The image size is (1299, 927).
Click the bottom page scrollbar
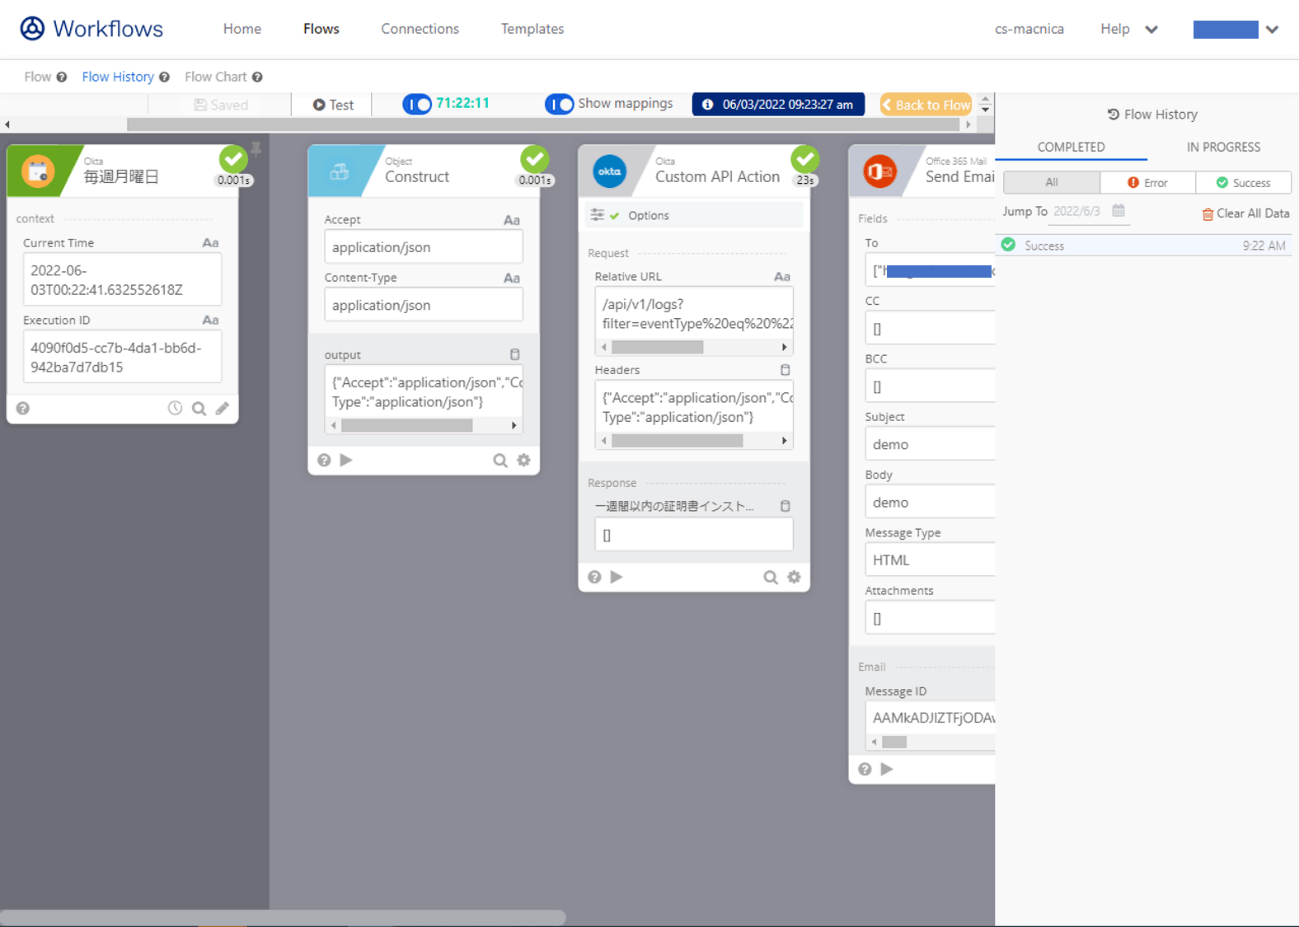[x=283, y=918]
